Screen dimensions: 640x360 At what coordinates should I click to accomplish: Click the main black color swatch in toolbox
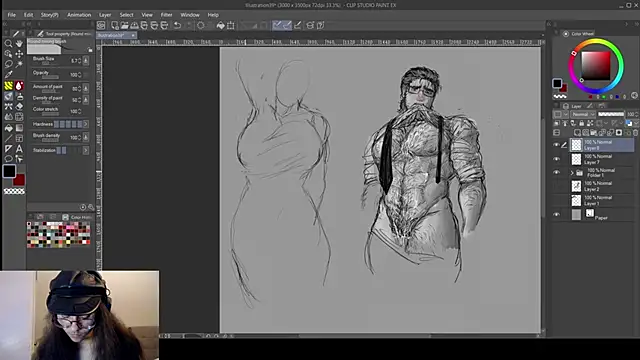(x=9, y=171)
